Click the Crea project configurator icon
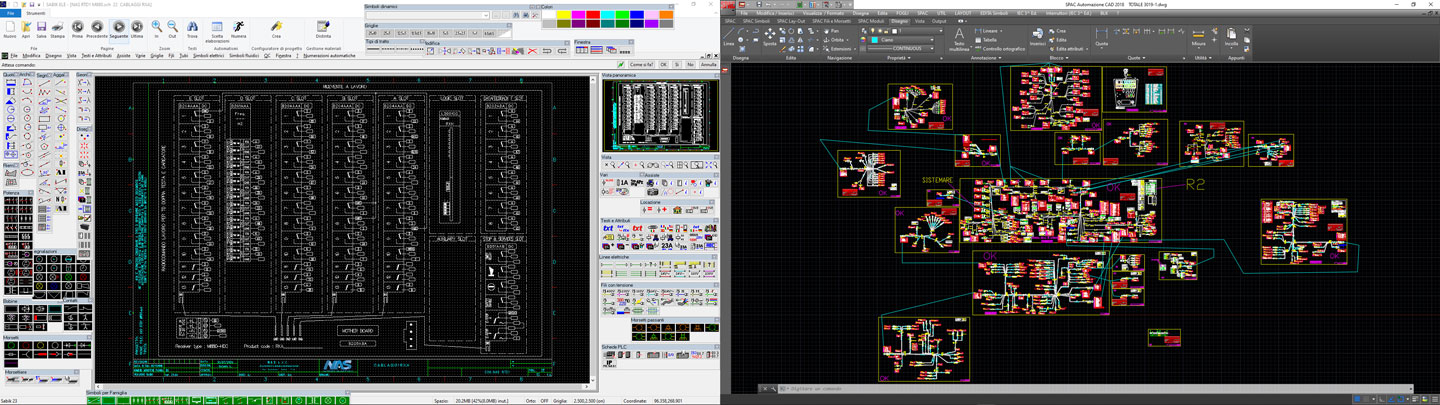 click(x=276, y=27)
